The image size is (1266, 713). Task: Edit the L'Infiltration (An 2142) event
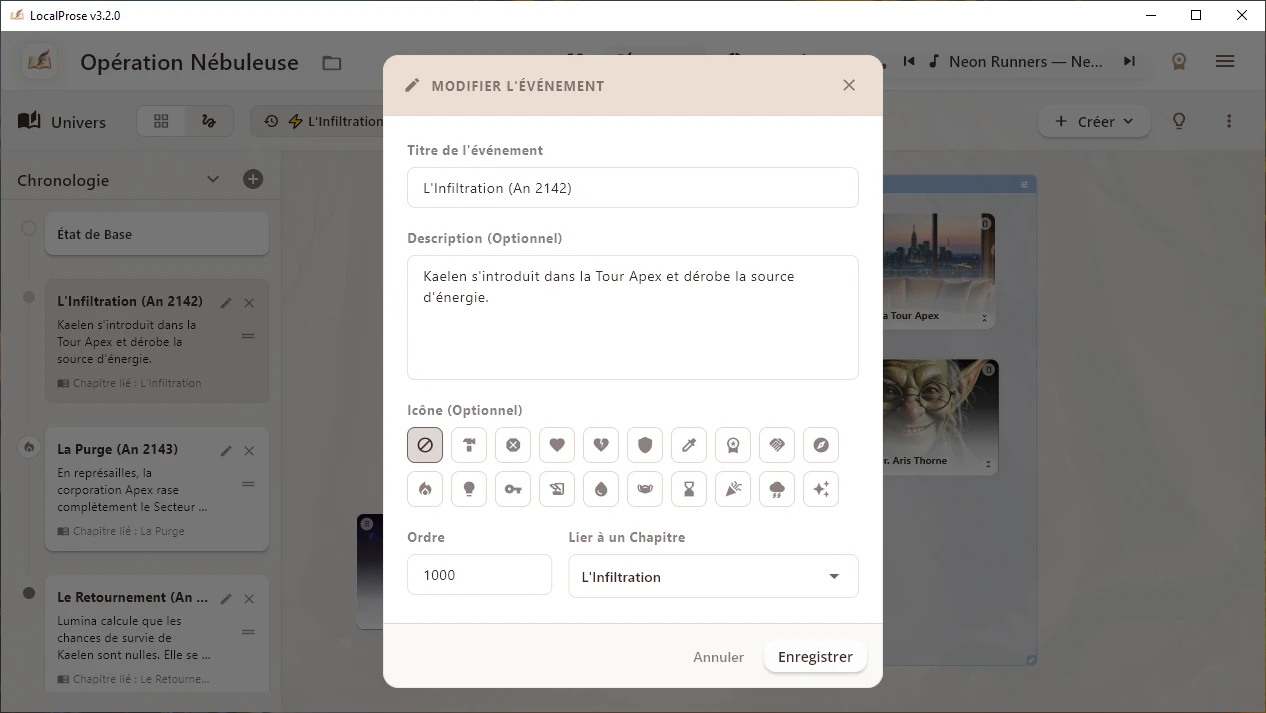(226, 303)
